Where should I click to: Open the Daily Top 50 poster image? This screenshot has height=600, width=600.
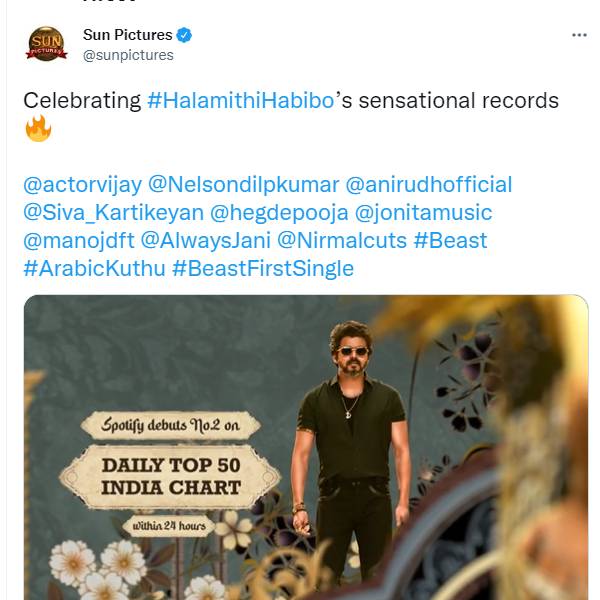[305, 450]
